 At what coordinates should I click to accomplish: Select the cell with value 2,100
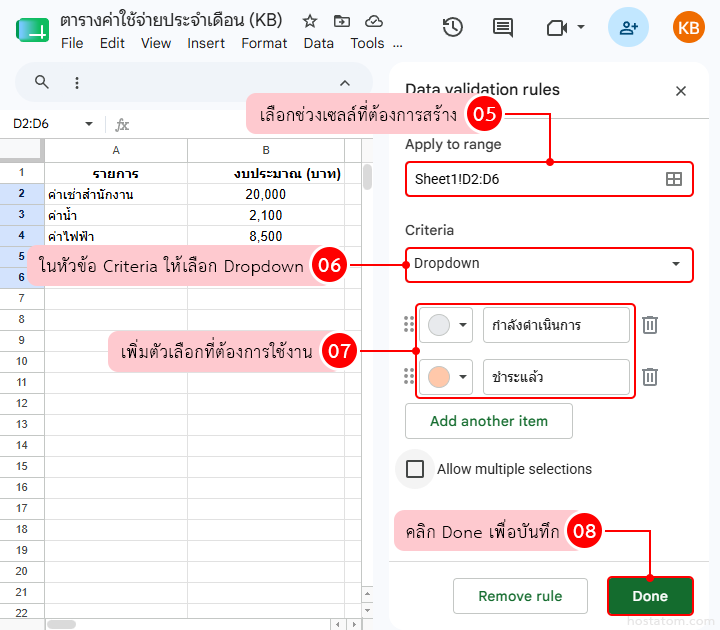[x=266, y=215]
